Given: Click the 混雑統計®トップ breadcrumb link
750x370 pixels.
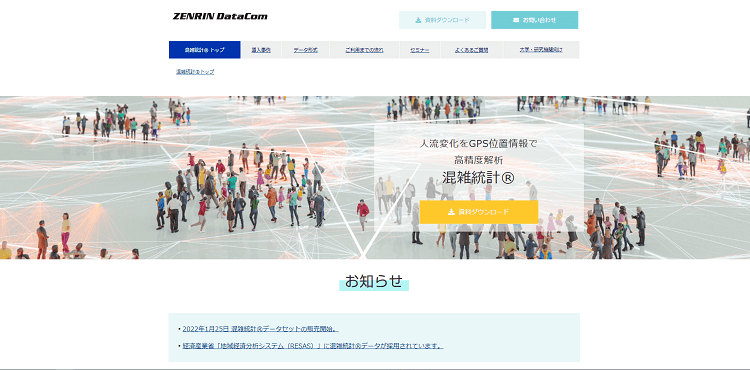Looking at the screenshot, I should click(195, 72).
